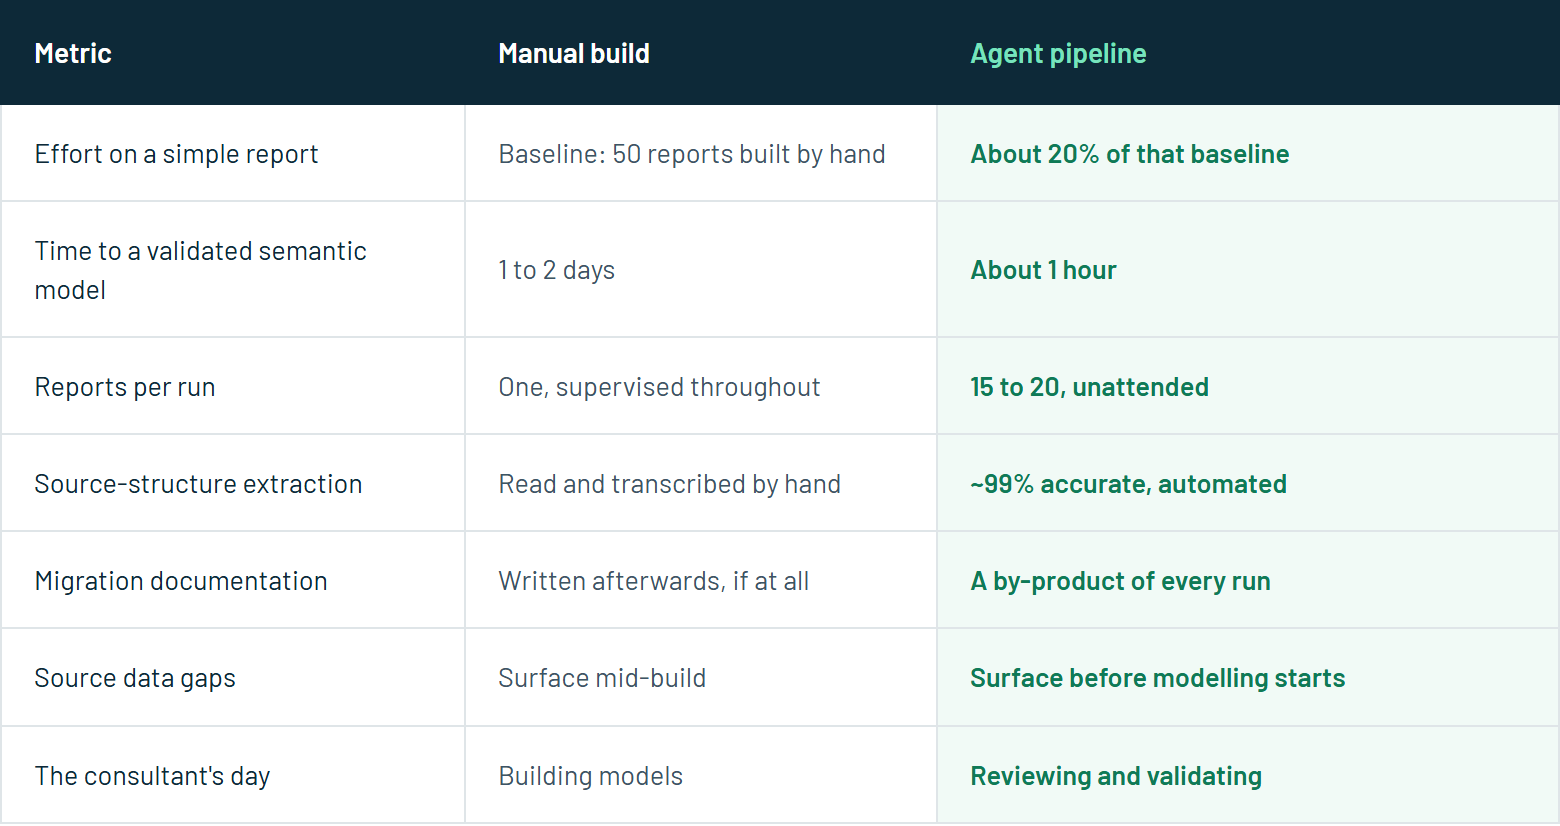
Task: Select 'Reviewing and validating' cell
Action: tap(1248, 776)
